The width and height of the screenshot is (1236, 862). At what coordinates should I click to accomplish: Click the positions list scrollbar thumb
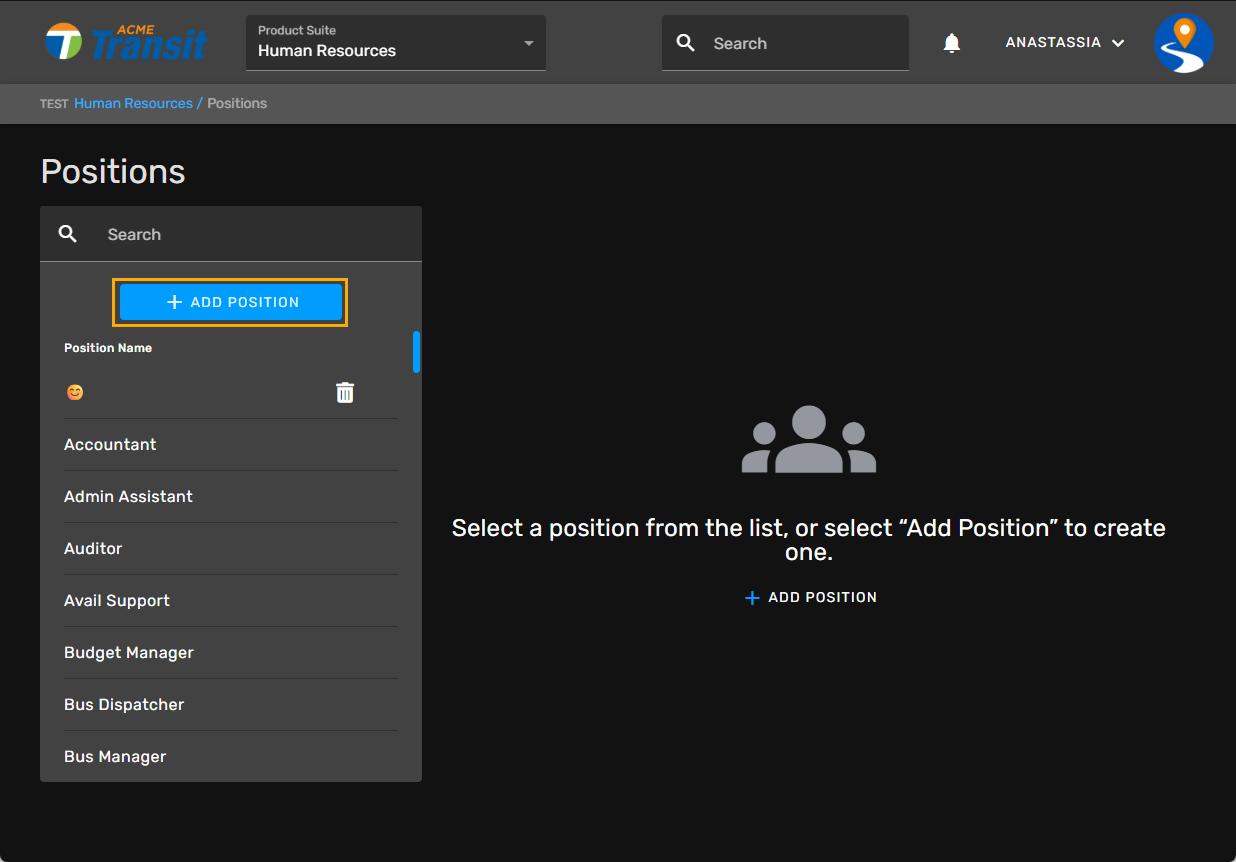[416, 352]
